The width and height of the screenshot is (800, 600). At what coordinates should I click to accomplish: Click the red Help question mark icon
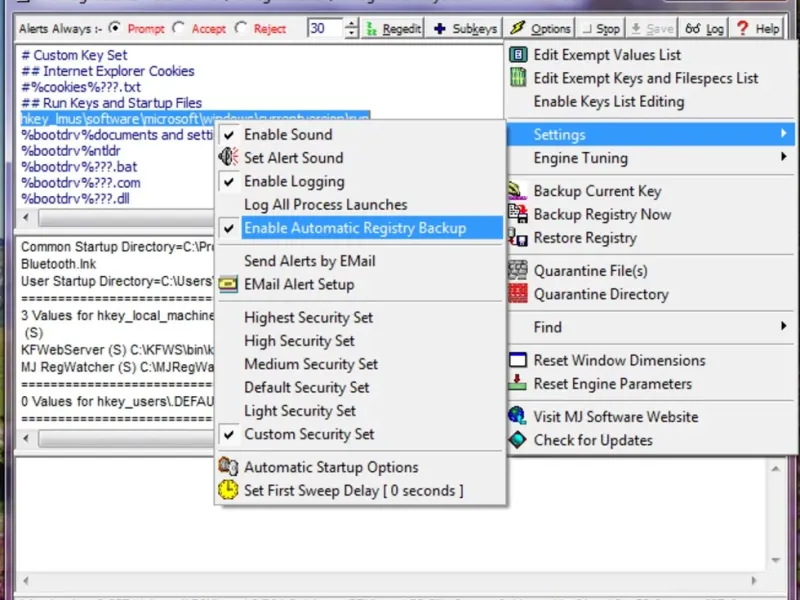(x=743, y=28)
